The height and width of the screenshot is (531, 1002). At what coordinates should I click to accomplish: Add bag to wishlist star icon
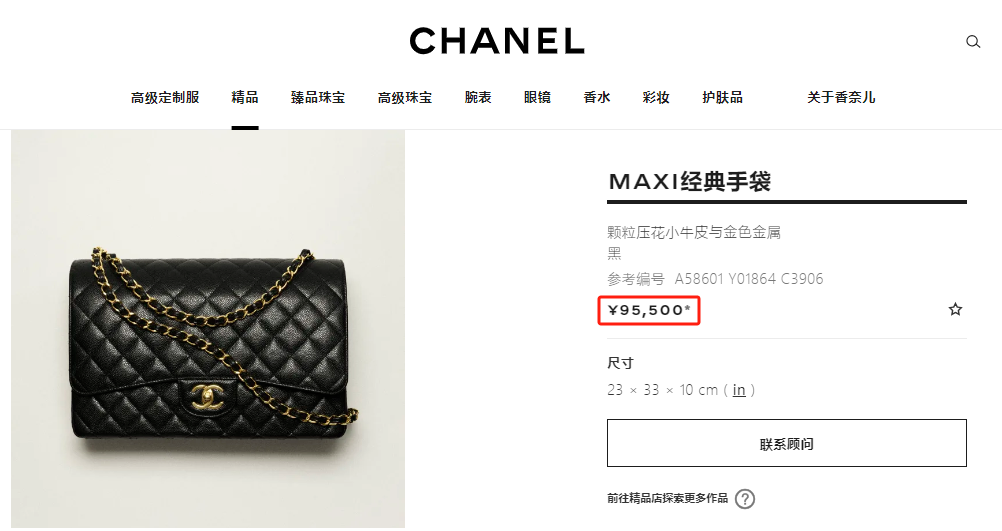click(955, 310)
